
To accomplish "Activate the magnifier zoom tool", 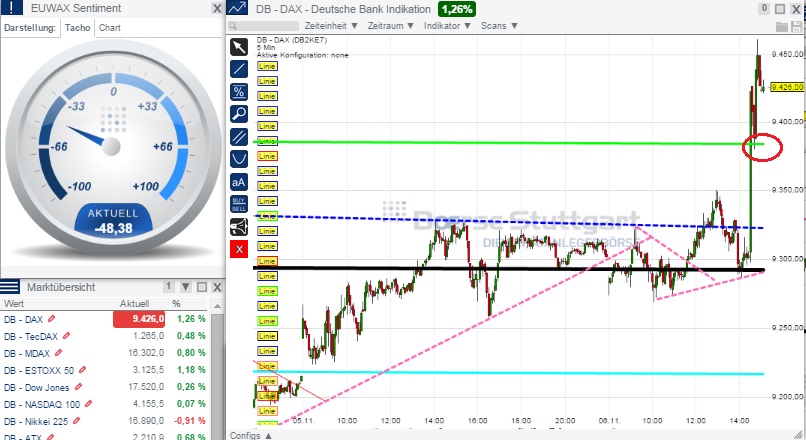I will 239,114.
